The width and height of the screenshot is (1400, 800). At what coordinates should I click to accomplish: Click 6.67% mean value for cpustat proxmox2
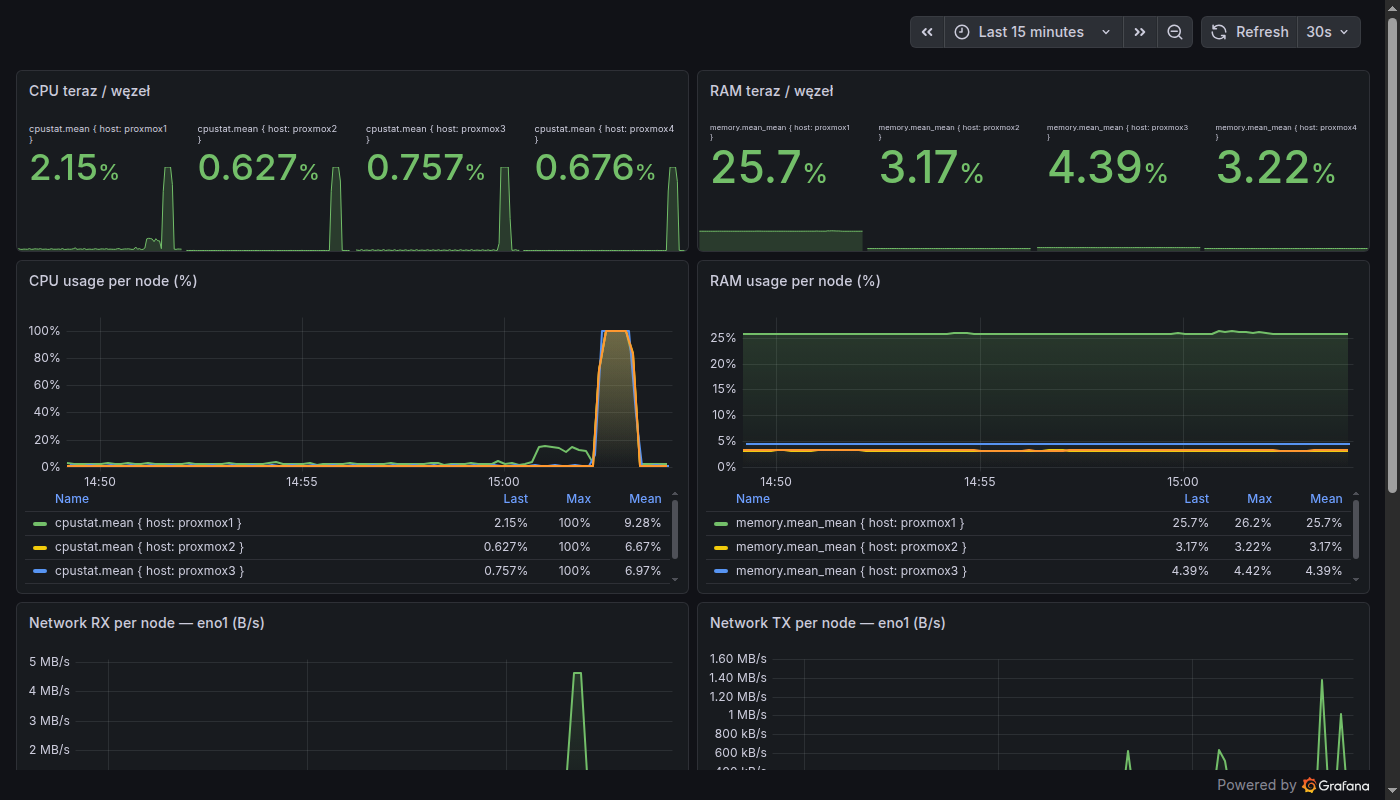pyautogui.click(x=642, y=547)
